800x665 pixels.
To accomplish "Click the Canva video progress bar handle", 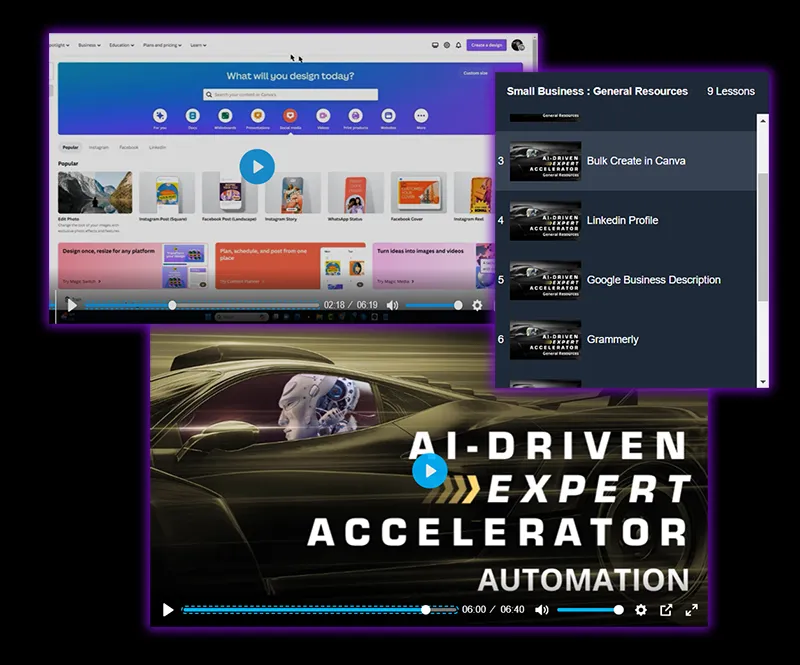I will (172, 305).
